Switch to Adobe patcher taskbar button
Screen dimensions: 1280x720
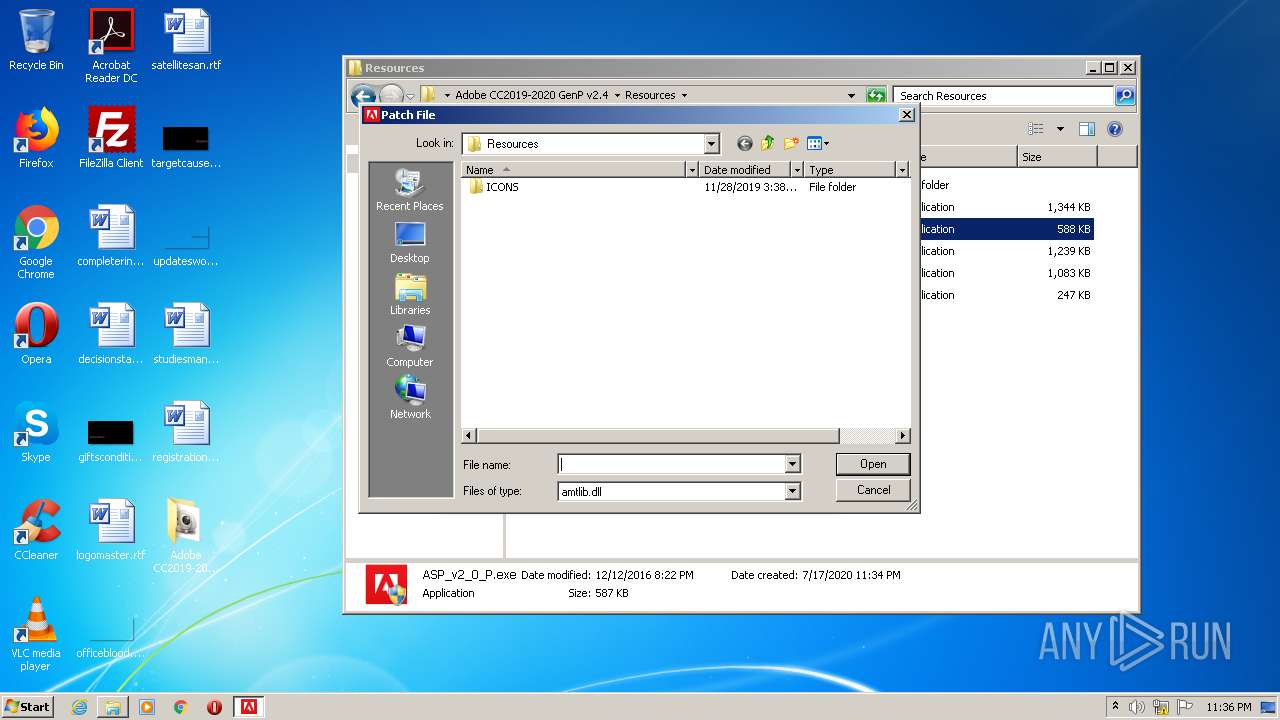(x=249, y=707)
